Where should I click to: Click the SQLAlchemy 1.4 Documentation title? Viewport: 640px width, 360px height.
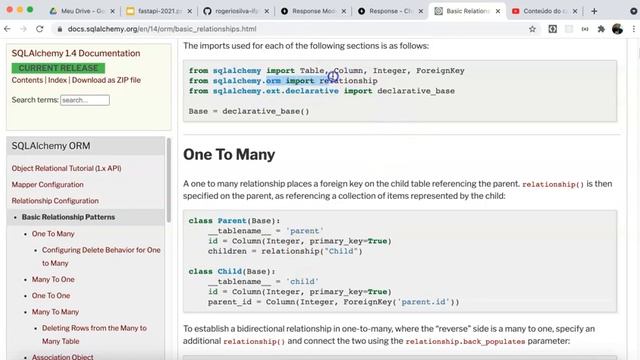pos(76,53)
